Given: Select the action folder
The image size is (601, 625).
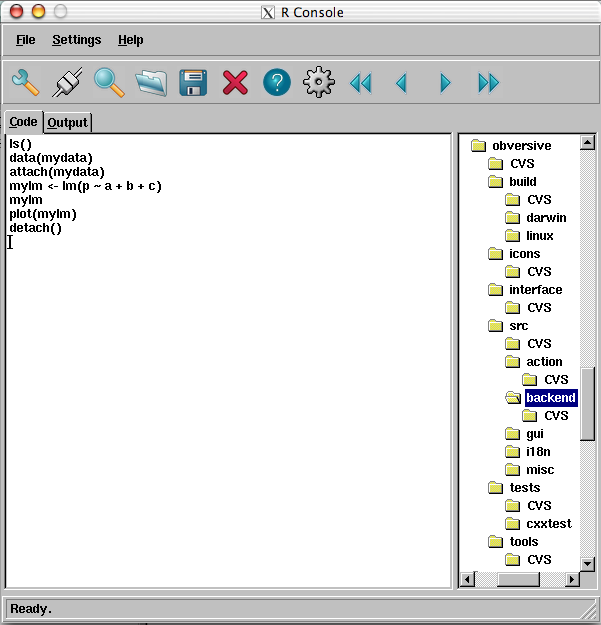Looking at the screenshot, I should point(544,362).
